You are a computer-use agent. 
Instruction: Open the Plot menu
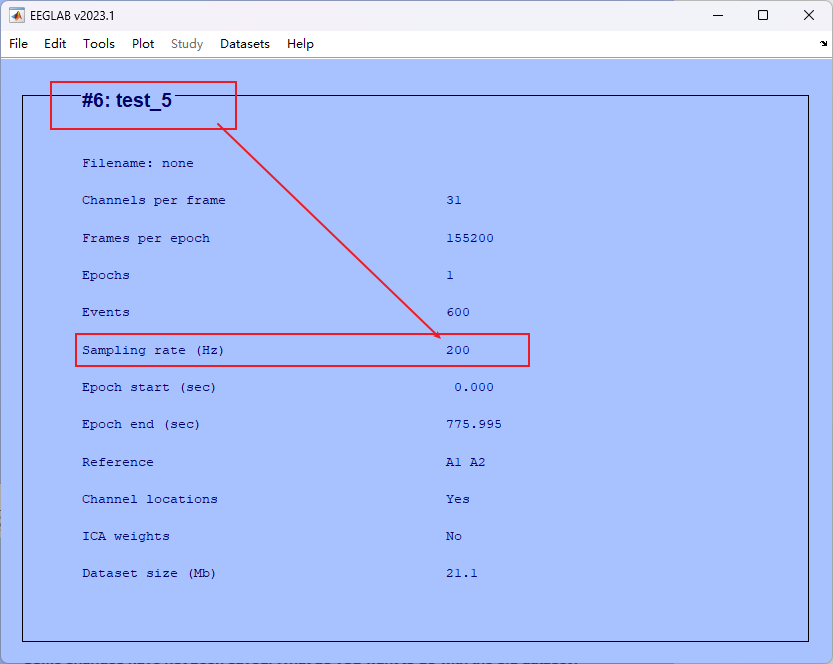143,44
